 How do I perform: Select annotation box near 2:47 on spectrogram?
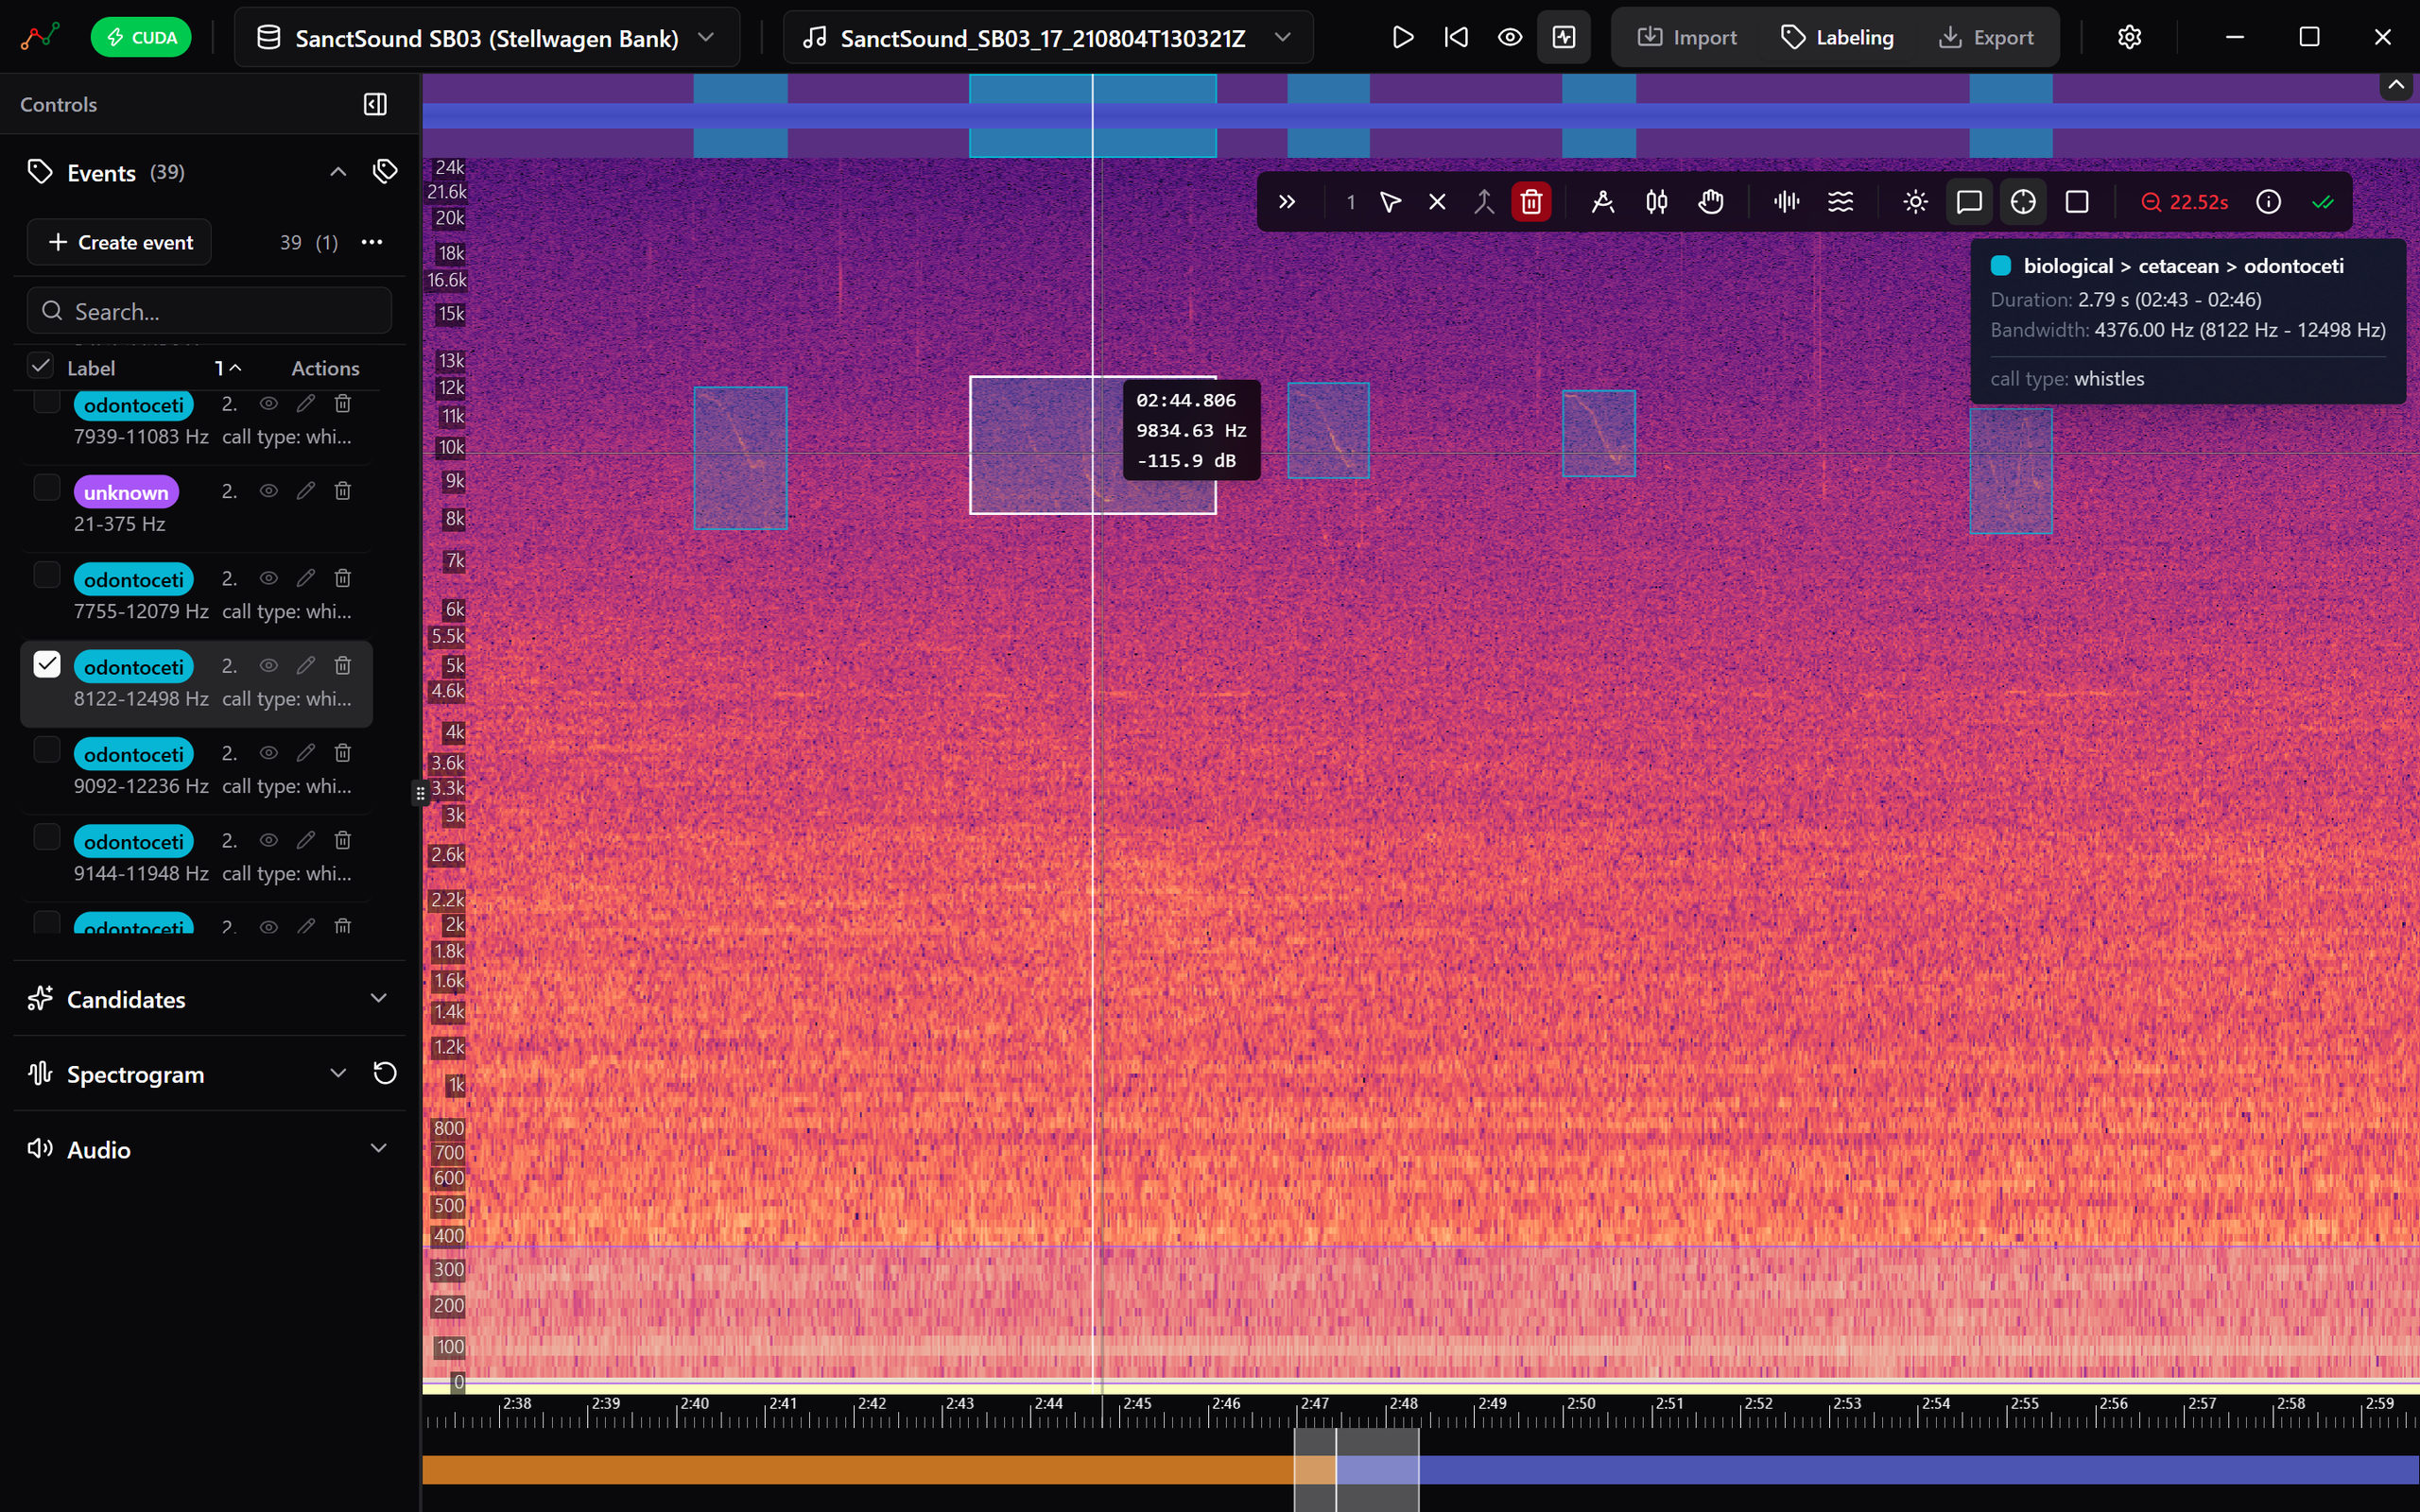[x=1328, y=430]
